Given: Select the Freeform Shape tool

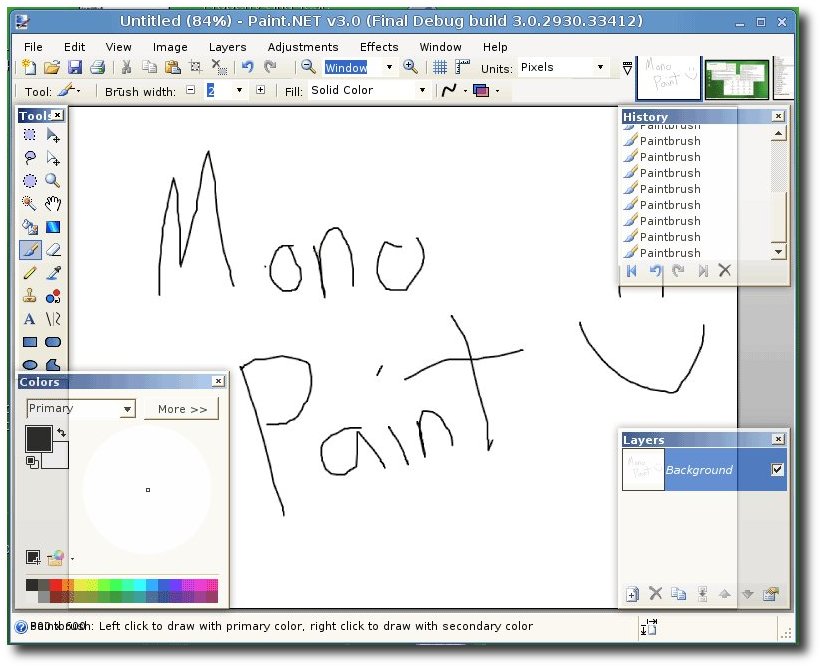Looking at the screenshot, I should pos(53,364).
